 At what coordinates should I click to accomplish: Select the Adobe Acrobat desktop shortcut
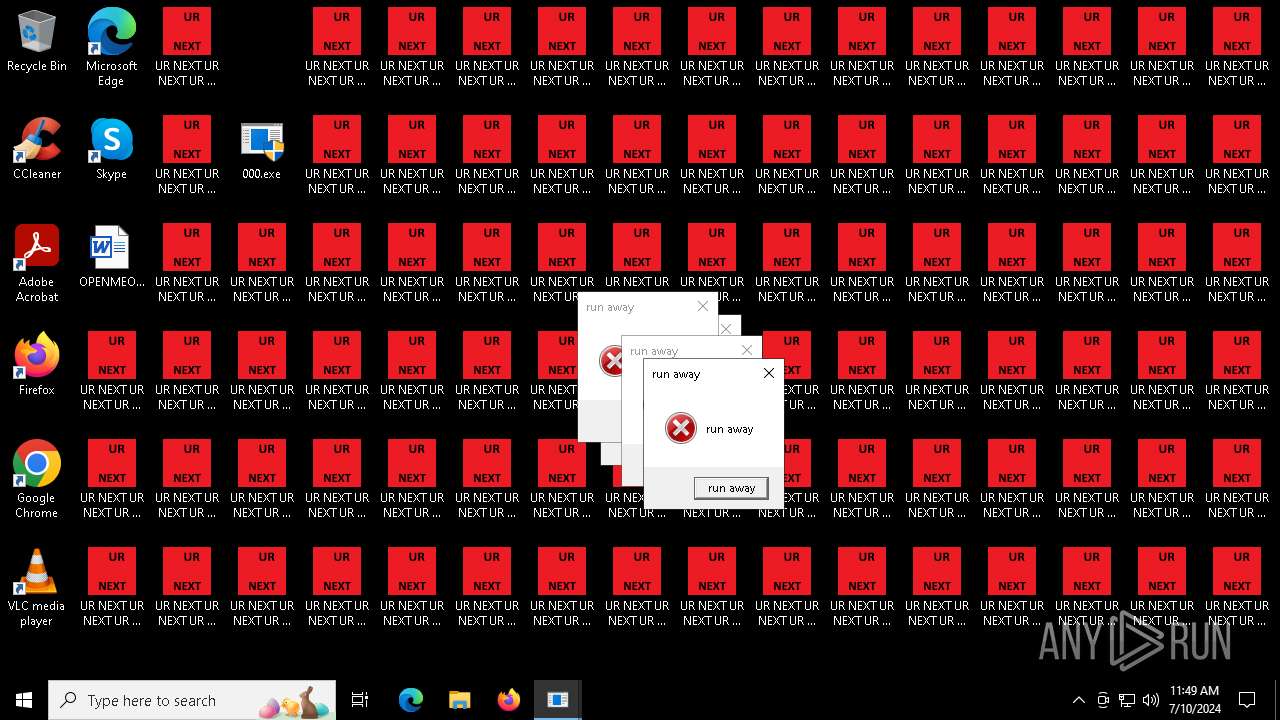coord(37,264)
